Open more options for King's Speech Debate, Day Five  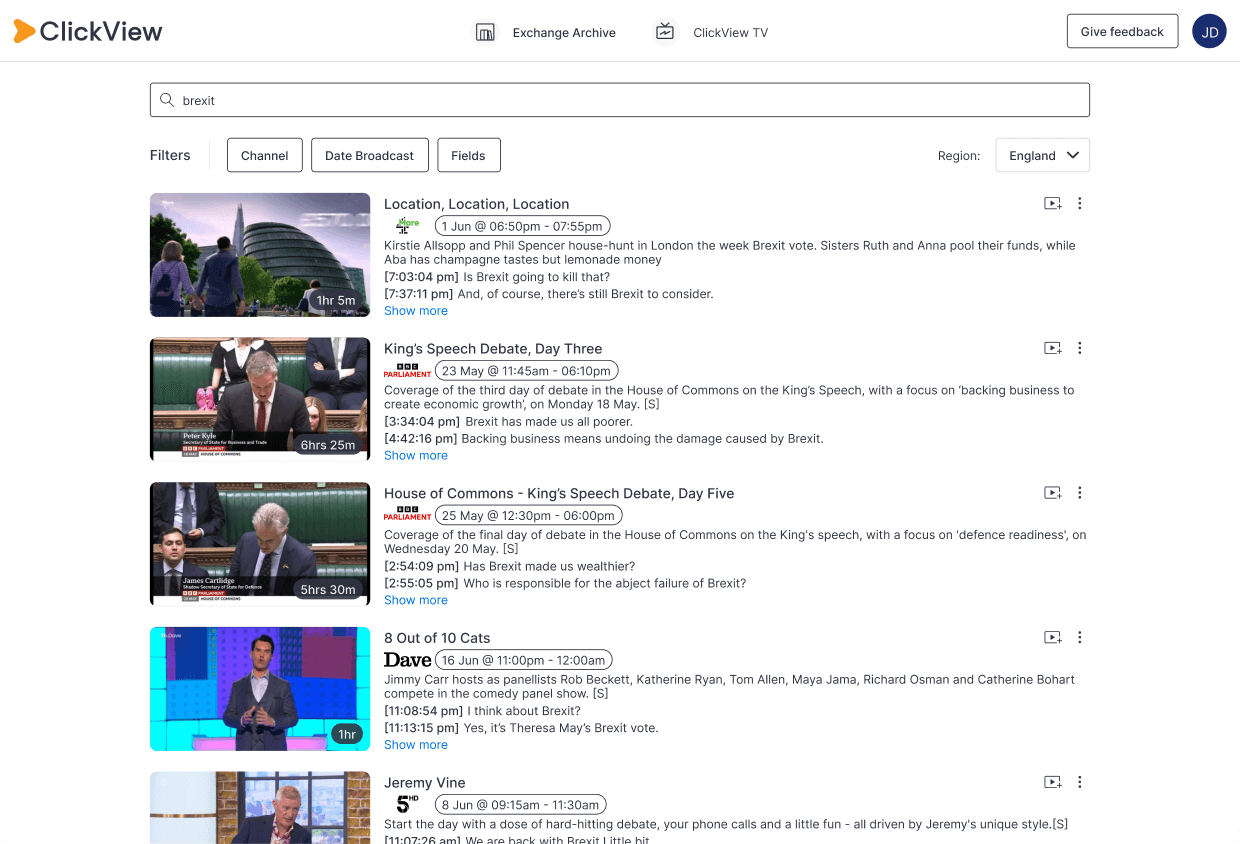[1079, 493]
